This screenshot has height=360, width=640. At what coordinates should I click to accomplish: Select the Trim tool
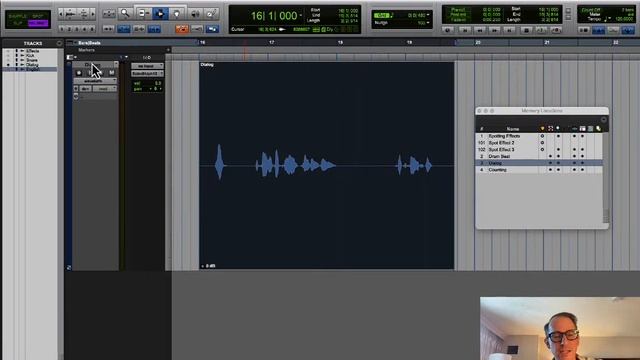(x=143, y=14)
